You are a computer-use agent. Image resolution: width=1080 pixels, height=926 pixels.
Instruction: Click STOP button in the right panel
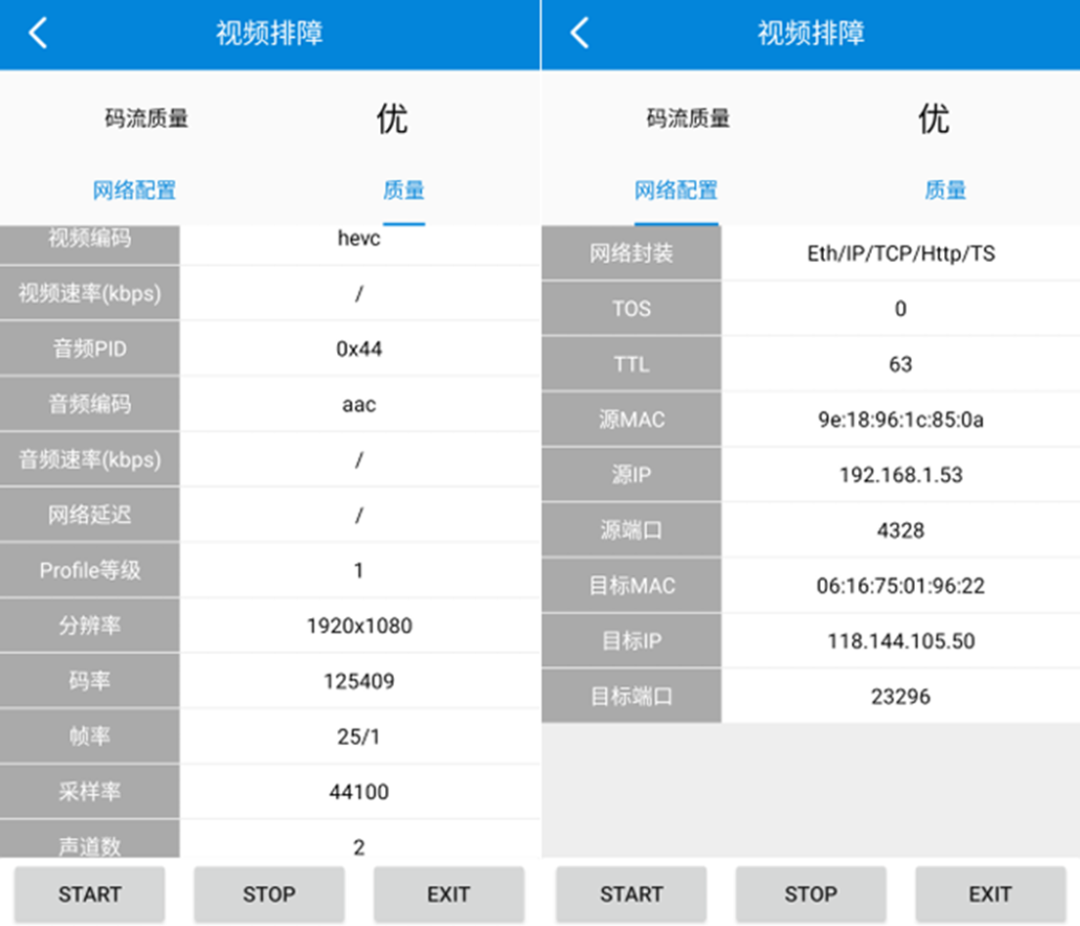(810, 894)
